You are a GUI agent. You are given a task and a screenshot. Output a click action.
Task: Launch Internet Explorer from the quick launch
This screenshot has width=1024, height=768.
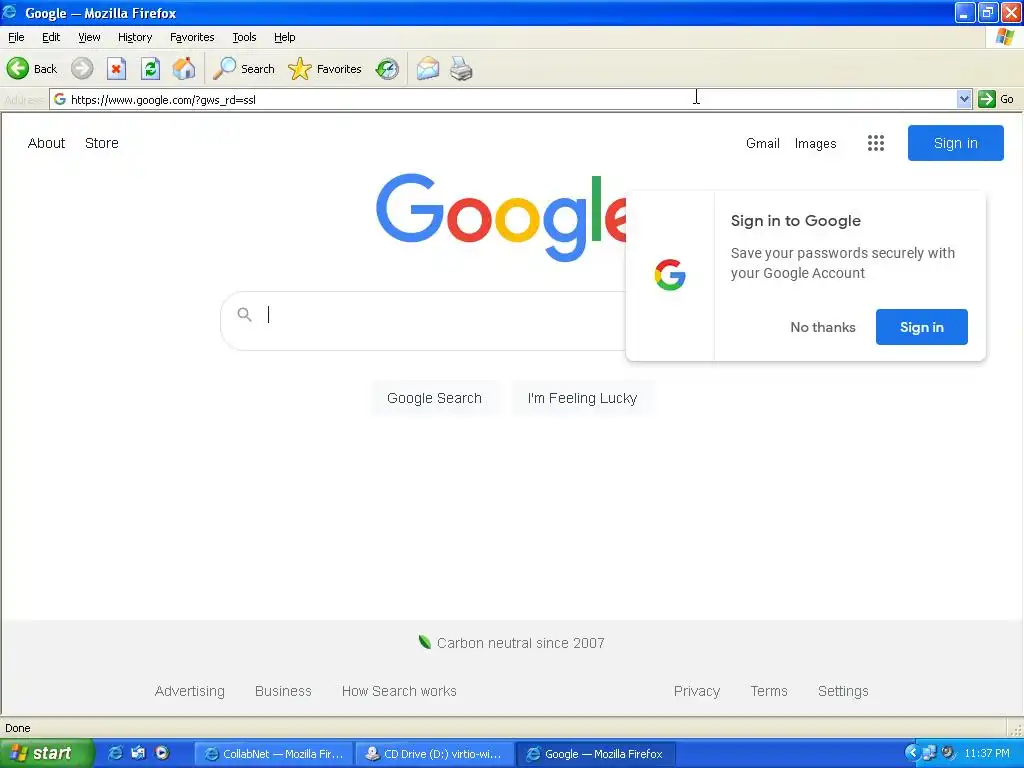116,753
